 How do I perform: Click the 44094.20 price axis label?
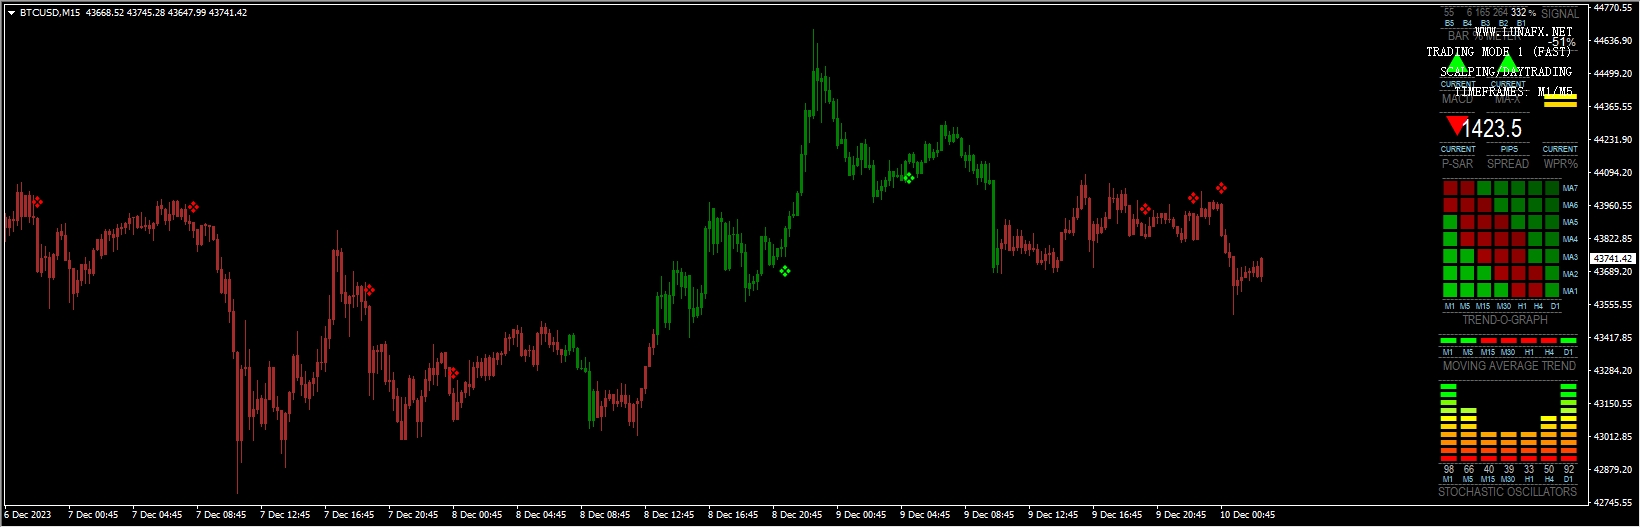point(1613,172)
